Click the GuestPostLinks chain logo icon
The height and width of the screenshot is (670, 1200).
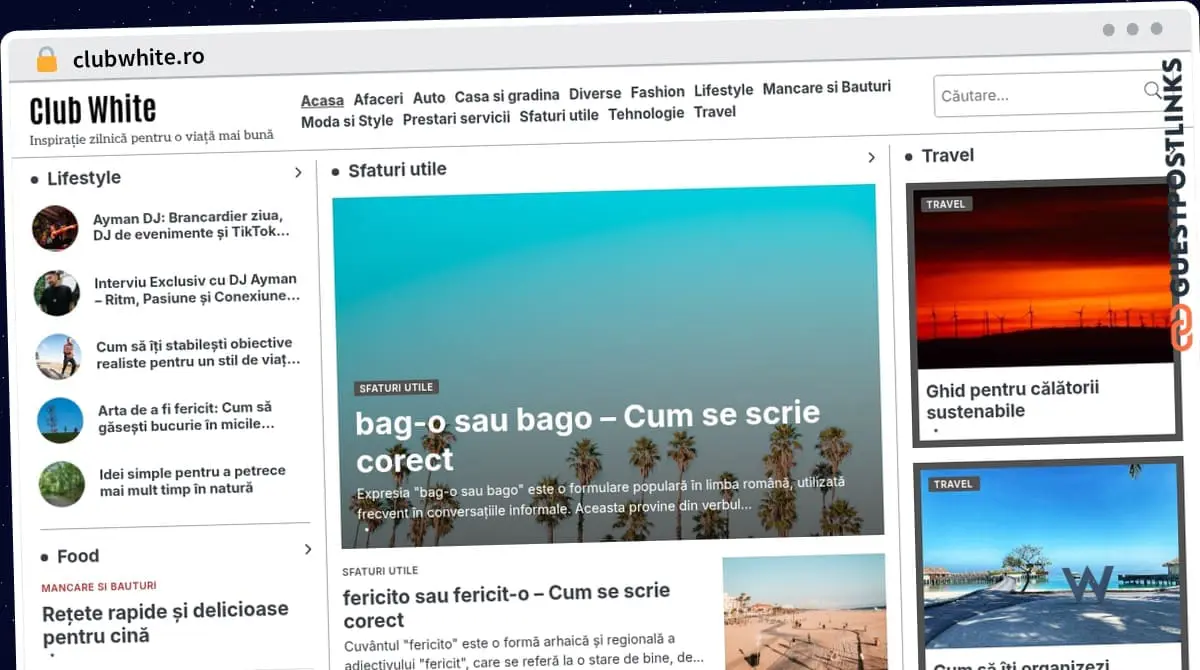1181,328
